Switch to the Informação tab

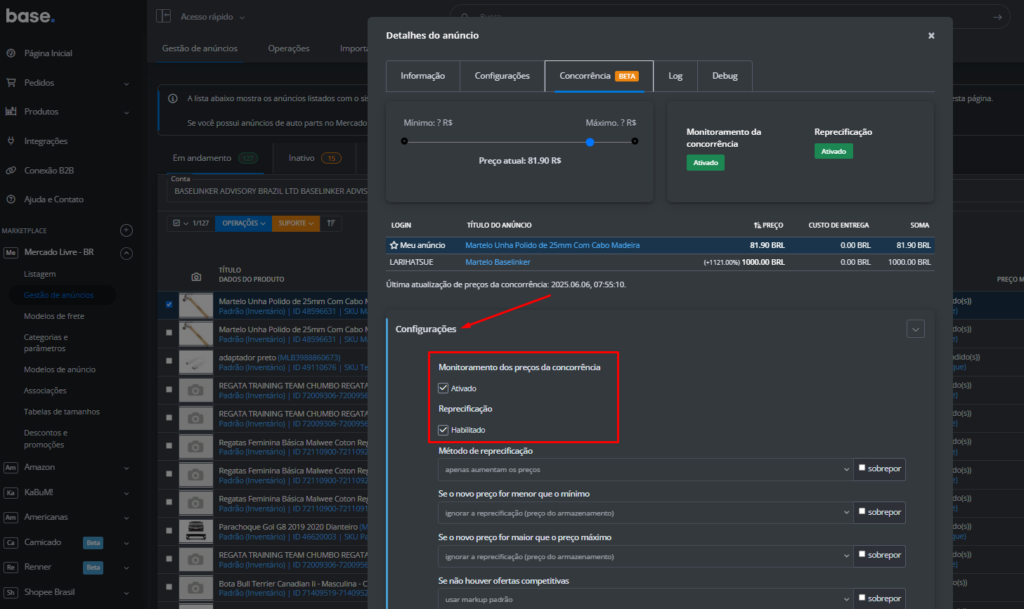click(x=423, y=76)
